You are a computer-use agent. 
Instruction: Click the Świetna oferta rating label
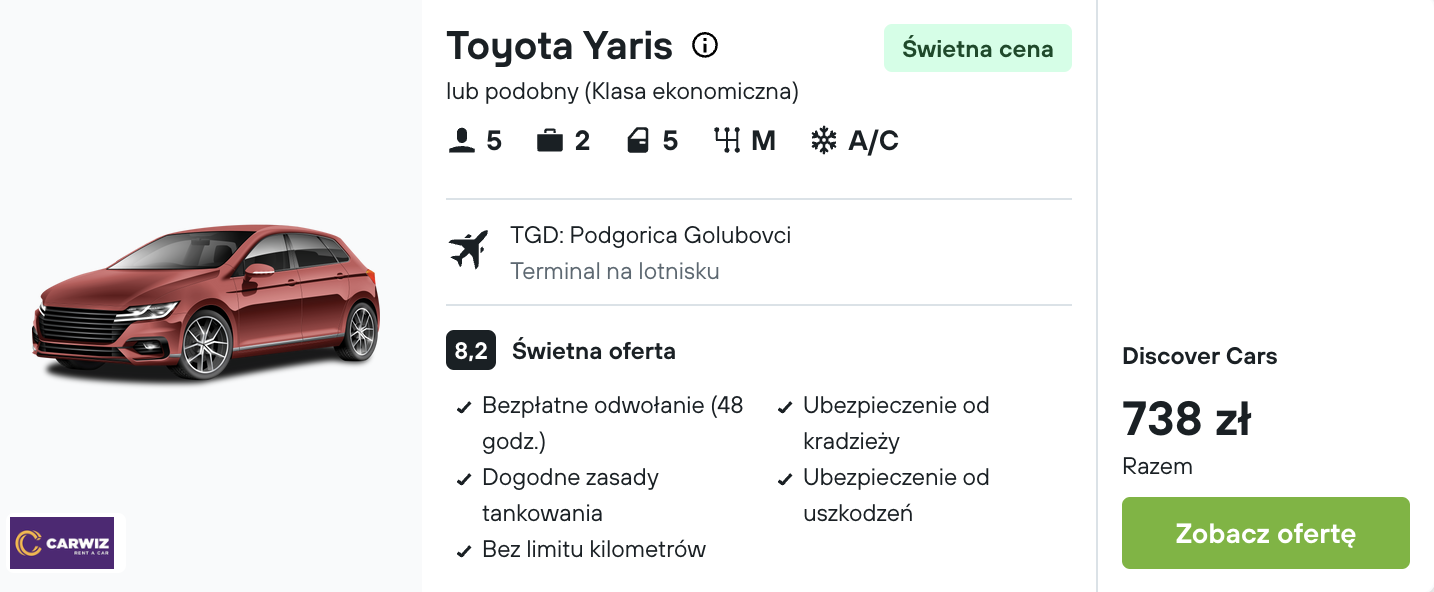[x=594, y=351]
